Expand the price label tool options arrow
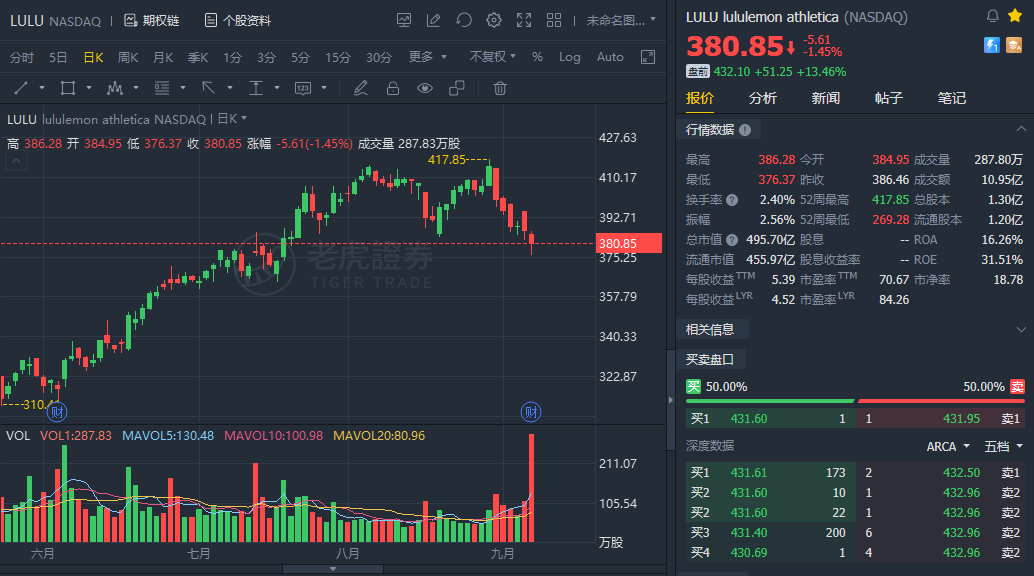The width and height of the screenshot is (1034, 576). (x=324, y=88)
